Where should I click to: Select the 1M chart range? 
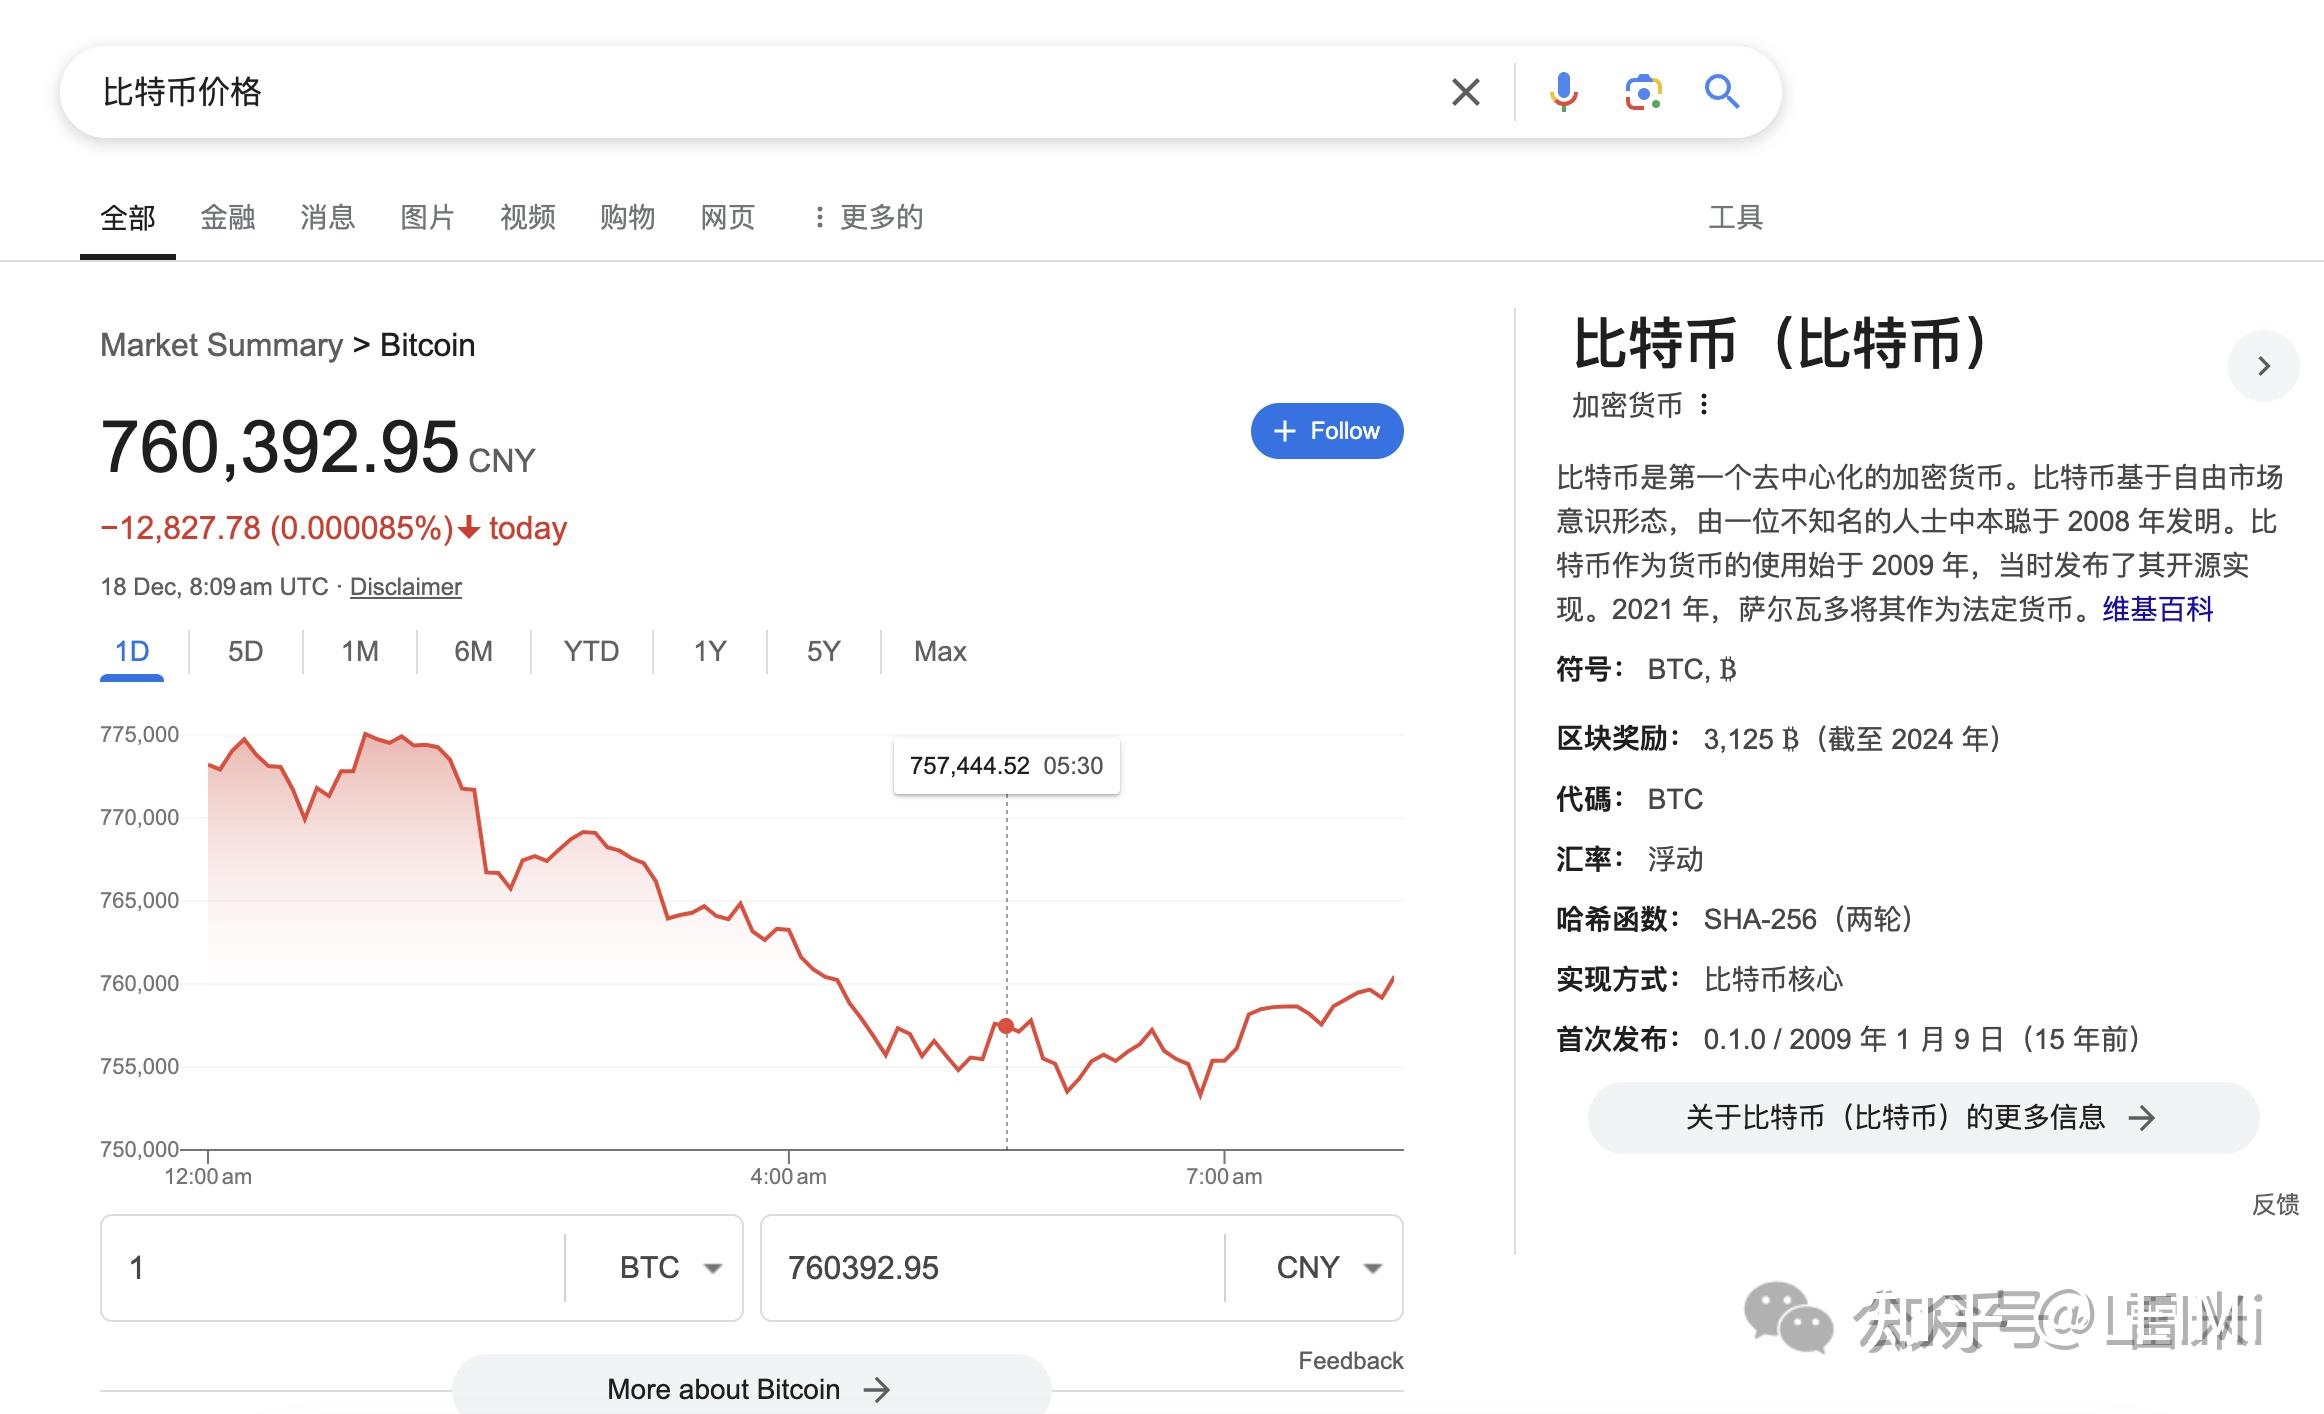[x=360, y=652]
